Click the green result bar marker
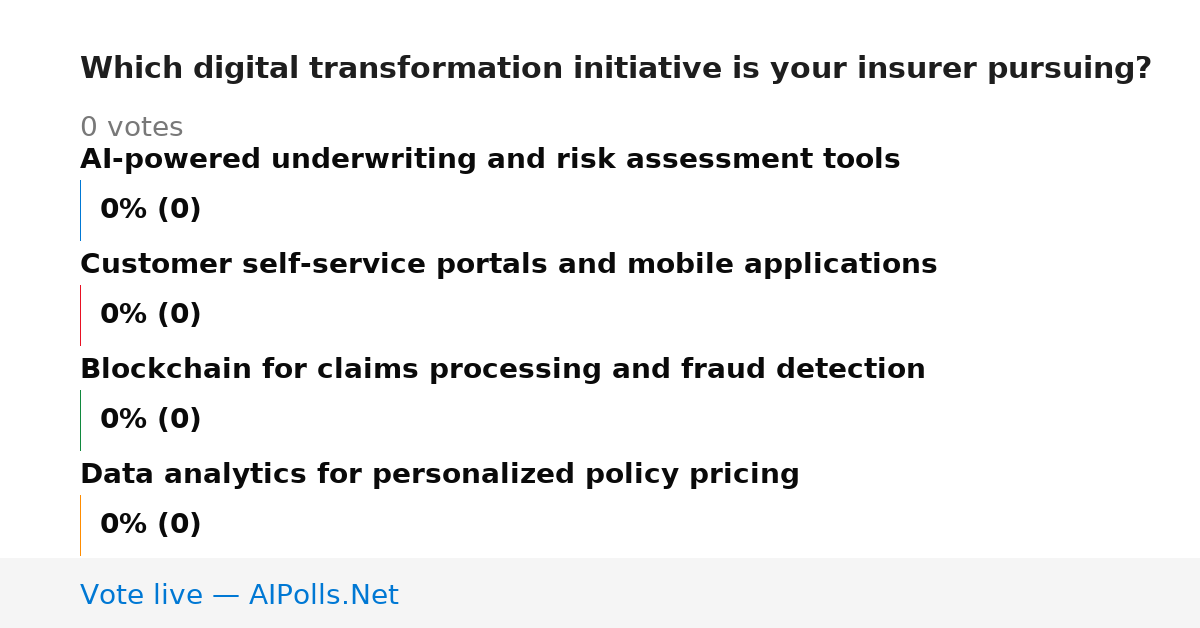1200x628 pixels. pos(80,420)
